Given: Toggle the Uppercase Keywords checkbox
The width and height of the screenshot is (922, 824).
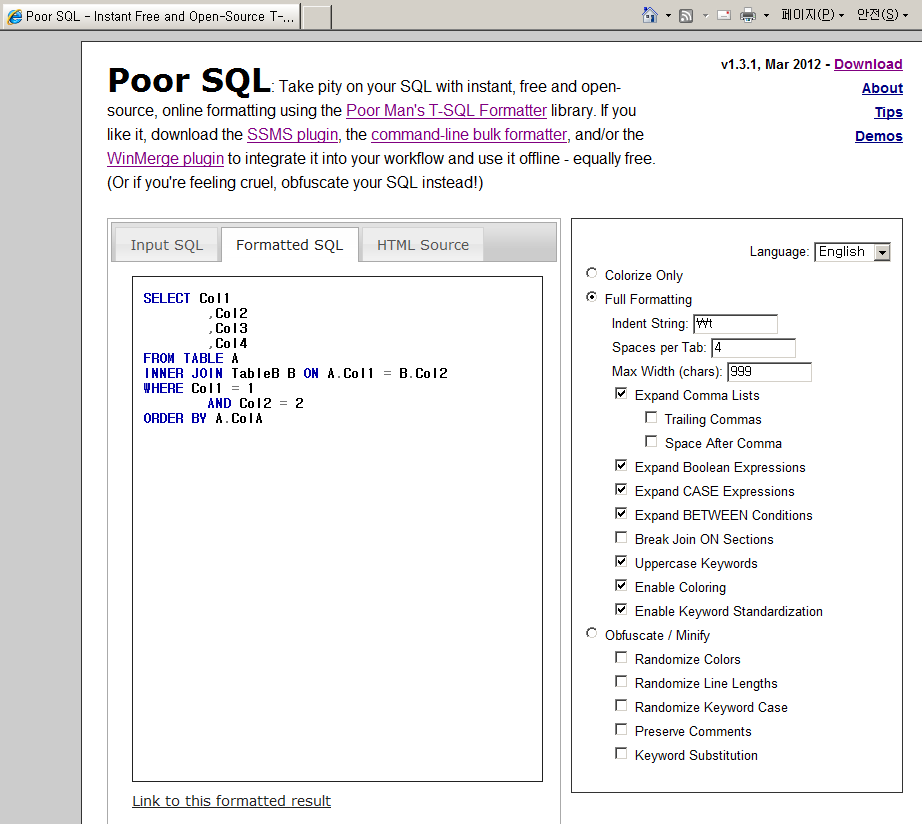Looking at the screenshot, I should click(x=621, y=562).
